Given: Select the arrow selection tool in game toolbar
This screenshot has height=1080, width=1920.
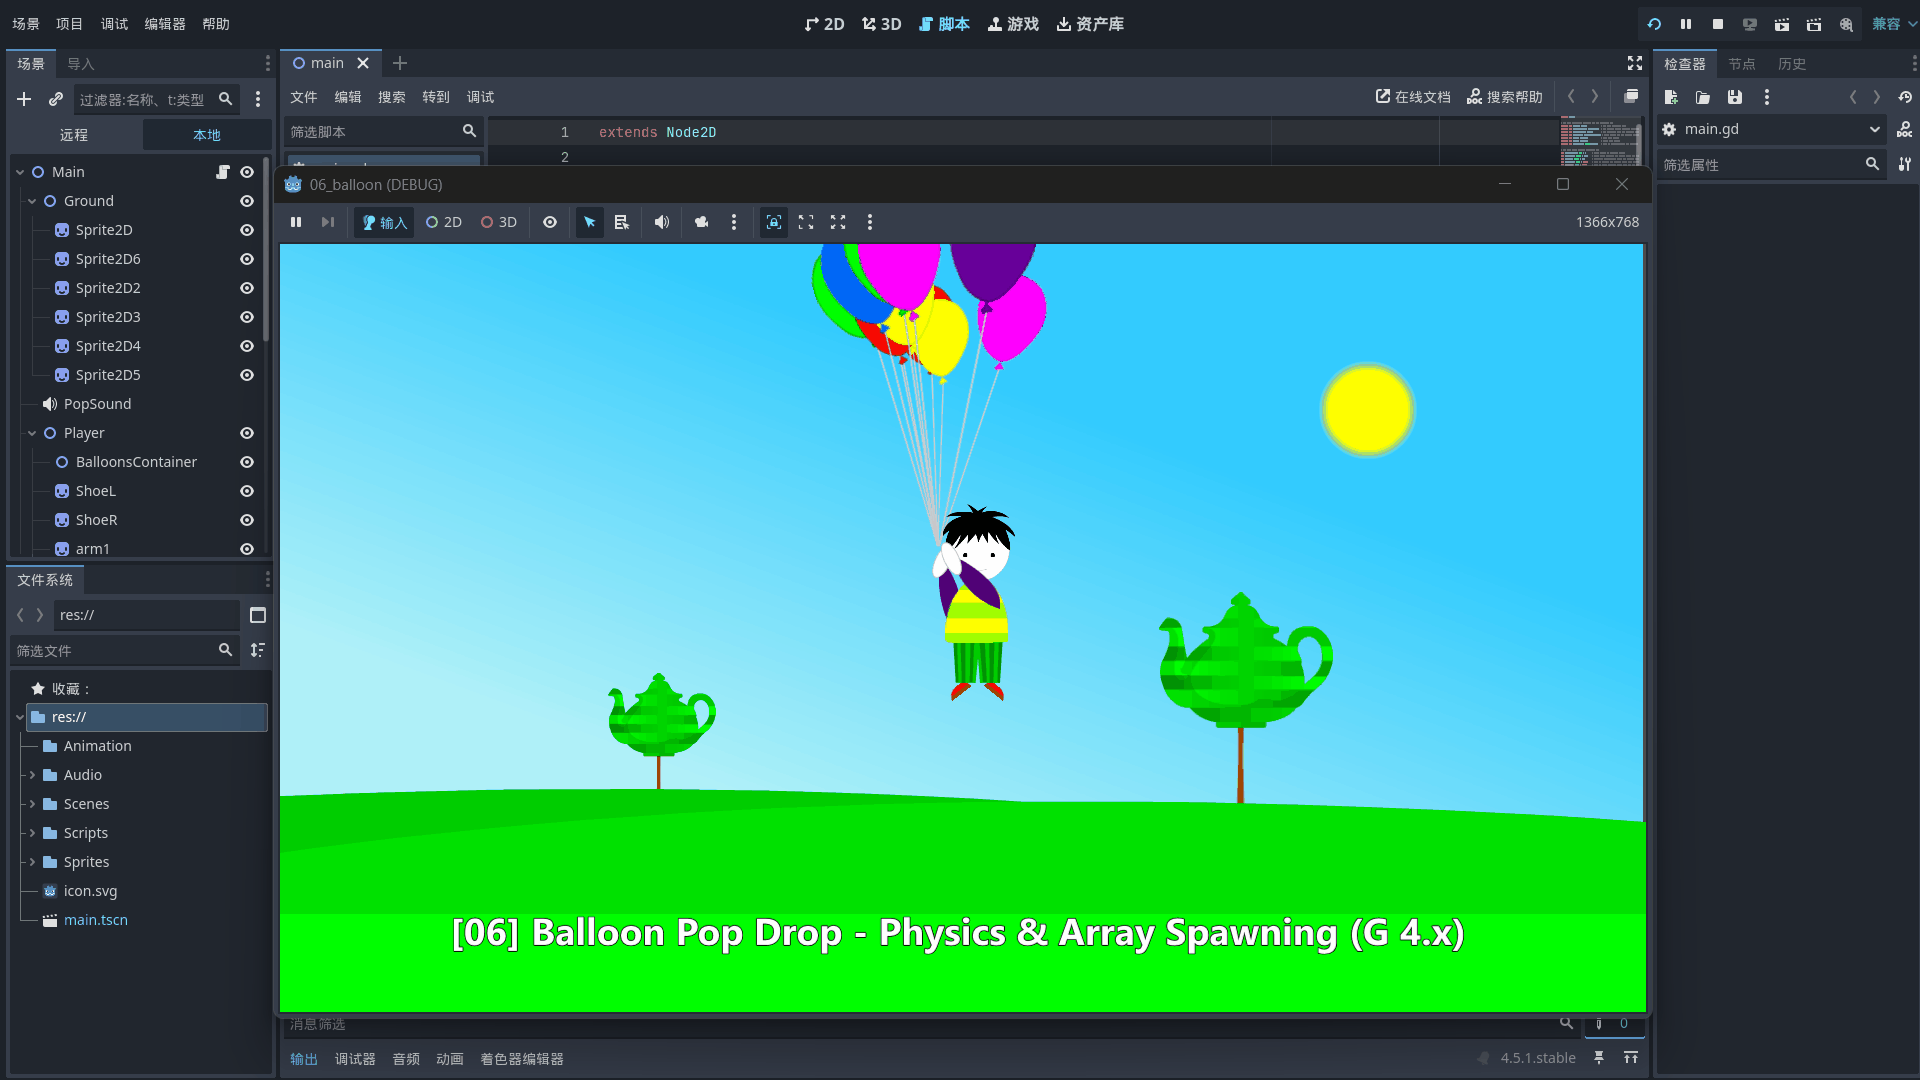Looking at the screenshot, I should coord(590,222).
